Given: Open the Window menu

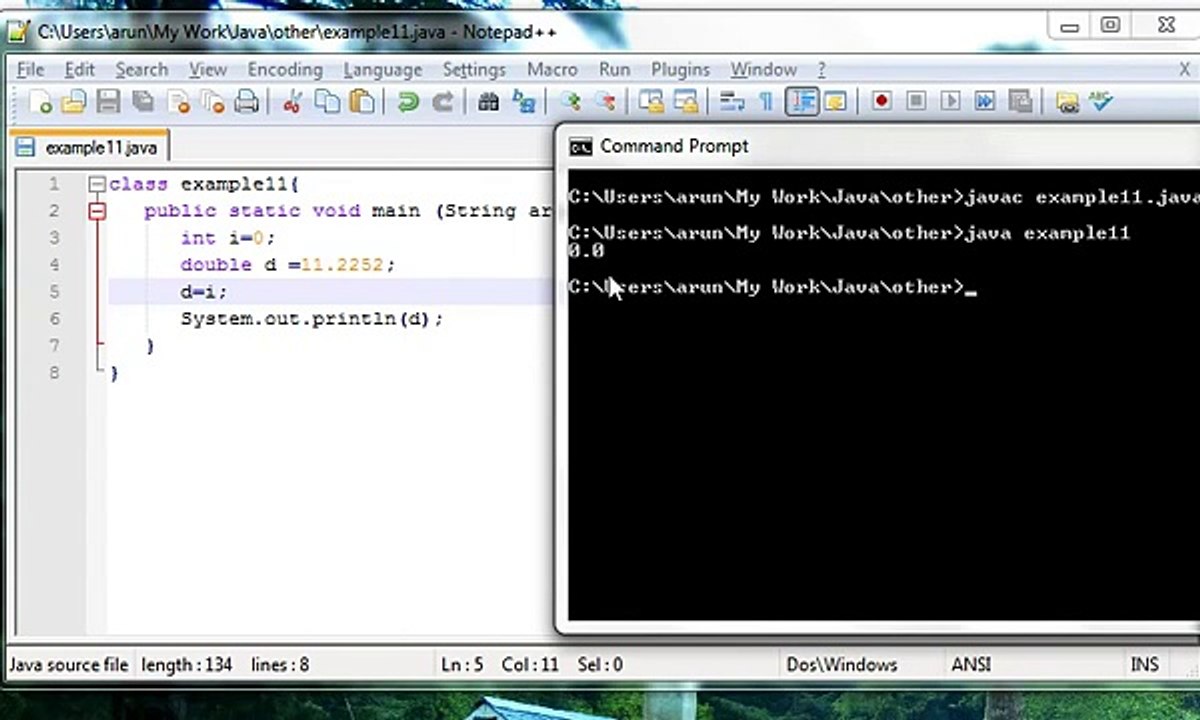Looking at the screenshot, I should pyautogui.click(x=763, y=69).
